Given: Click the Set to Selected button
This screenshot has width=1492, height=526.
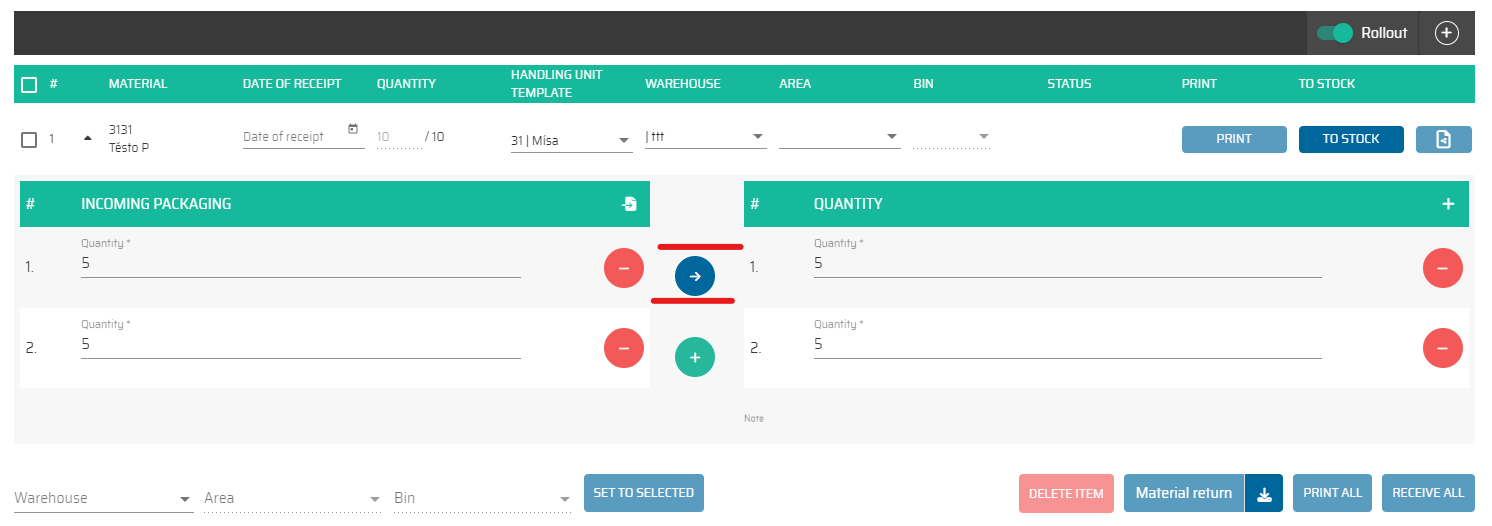Looking at the screenshot, I should tap(644, 493).
